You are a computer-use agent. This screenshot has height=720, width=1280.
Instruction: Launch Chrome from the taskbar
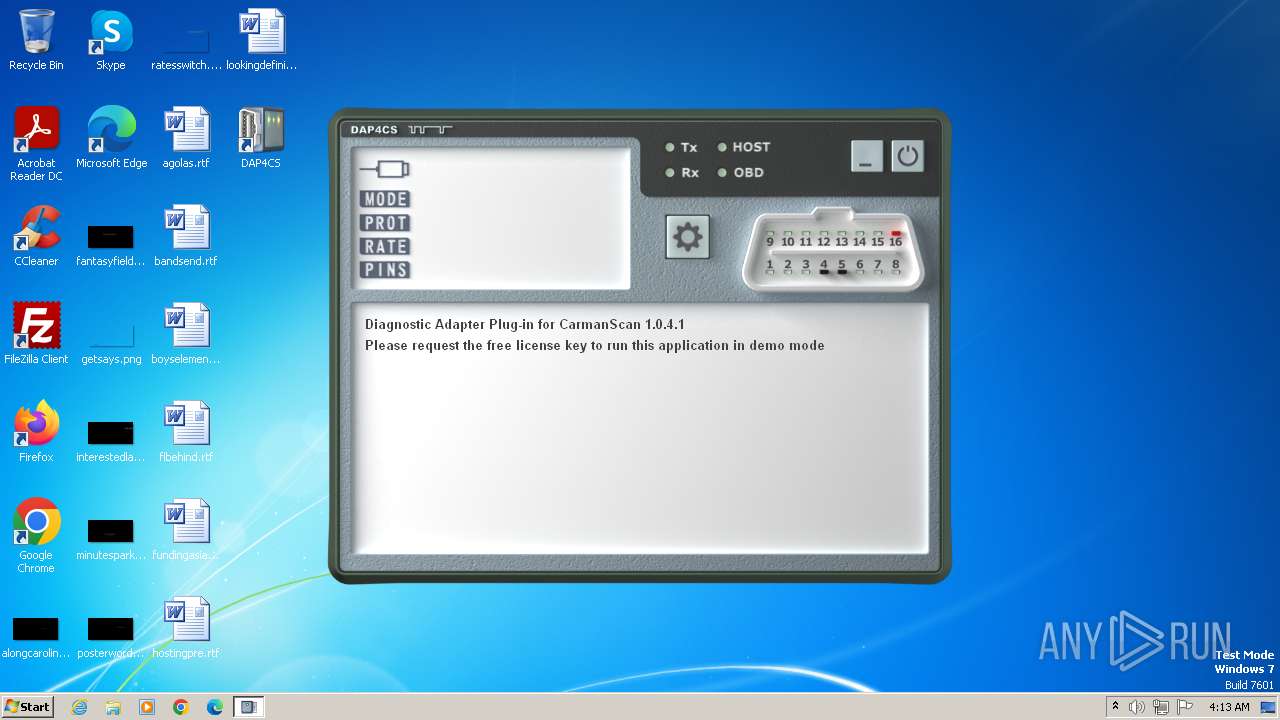click(x=181, y=707)
